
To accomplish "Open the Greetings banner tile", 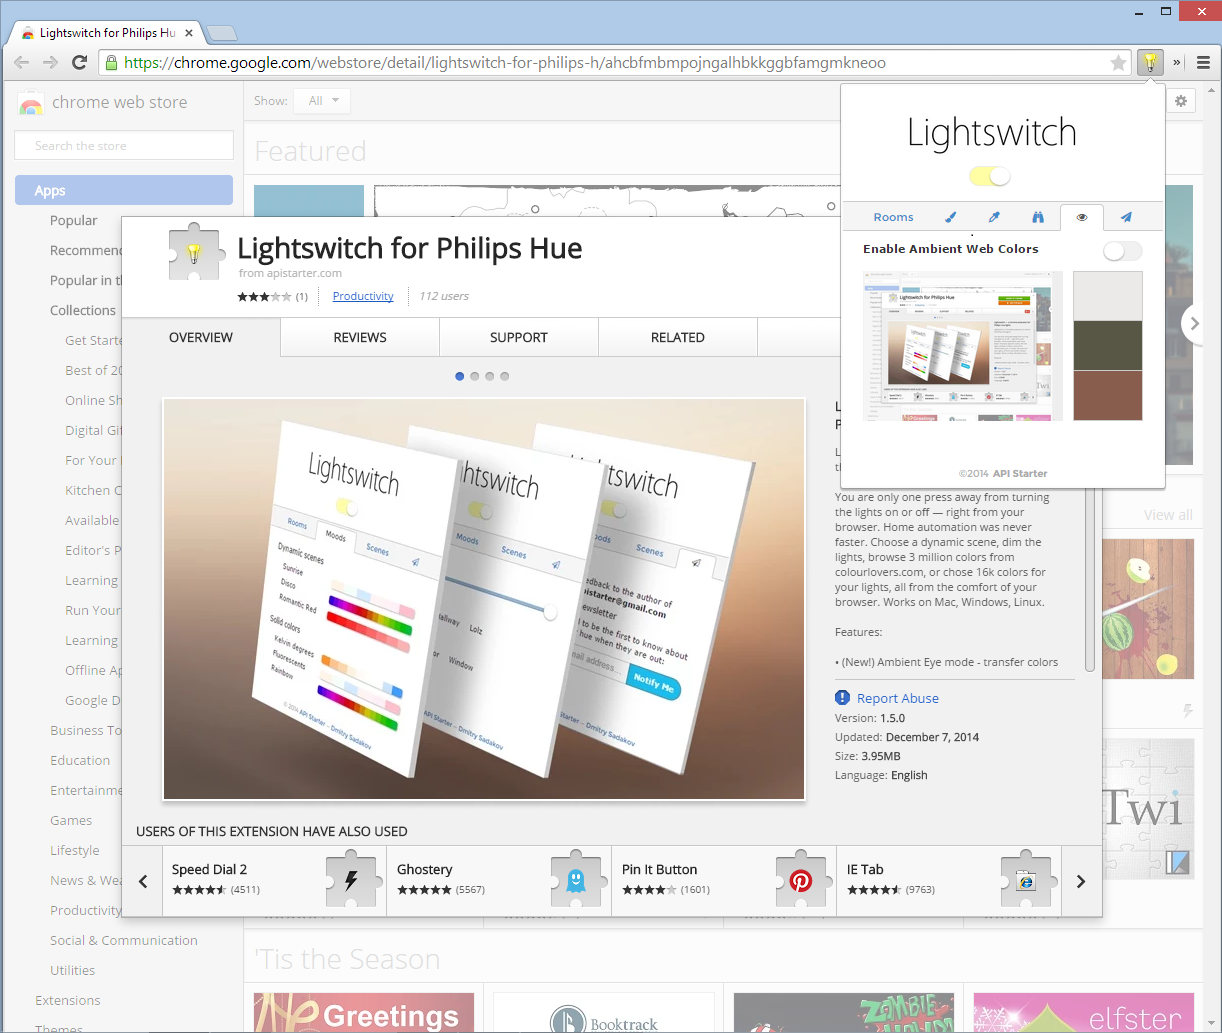I will tap(364, 1013).
